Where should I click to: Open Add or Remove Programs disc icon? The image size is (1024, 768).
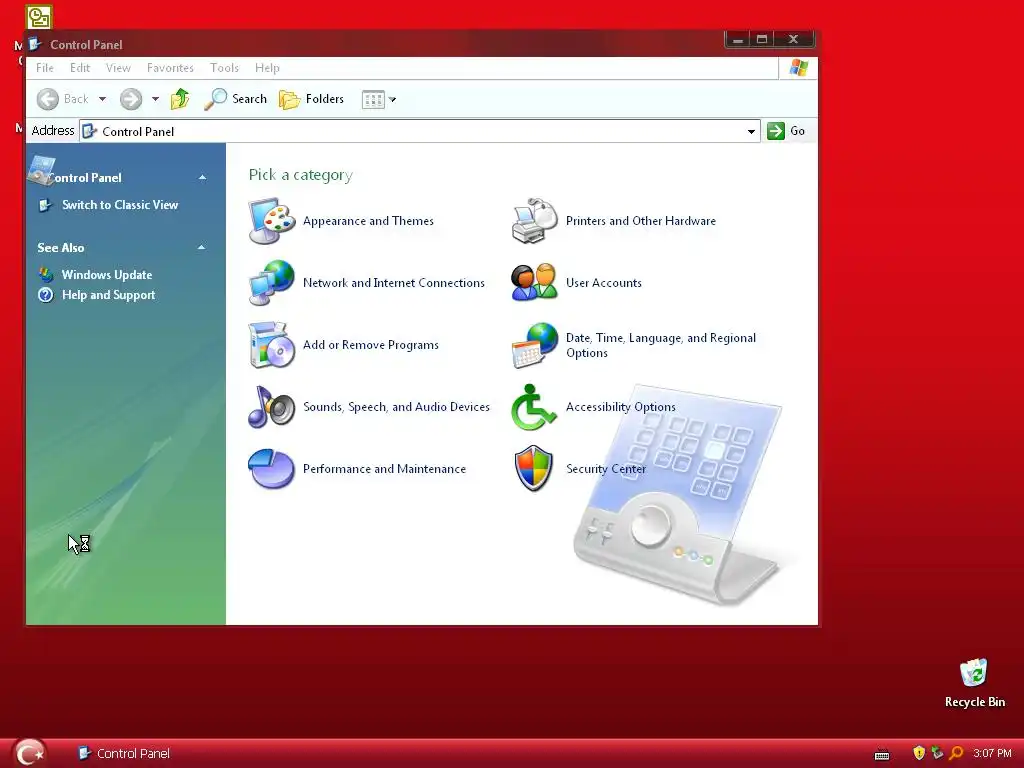(272, 345)
